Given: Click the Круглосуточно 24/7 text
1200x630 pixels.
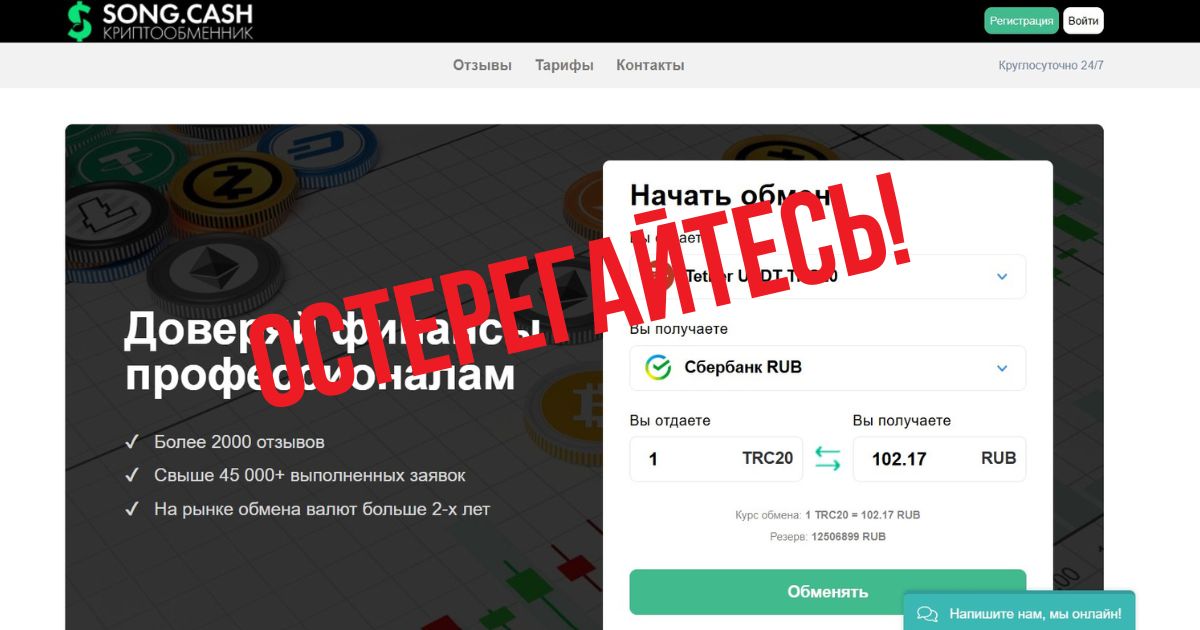Looking at the screenshot, I should [1051, 65].
